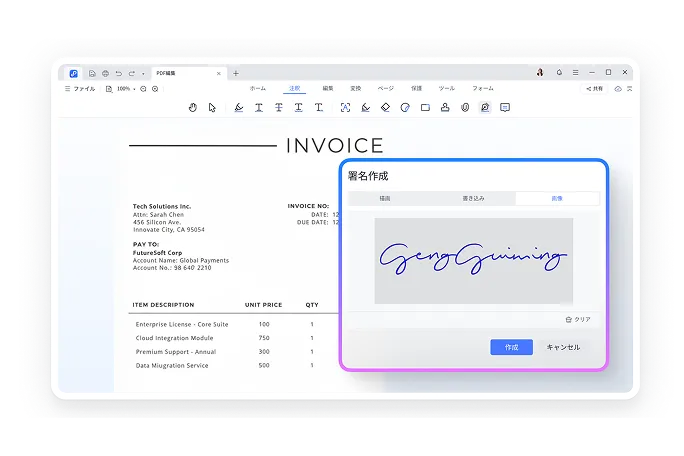Click the INVOICE heading text

[335, 146]
